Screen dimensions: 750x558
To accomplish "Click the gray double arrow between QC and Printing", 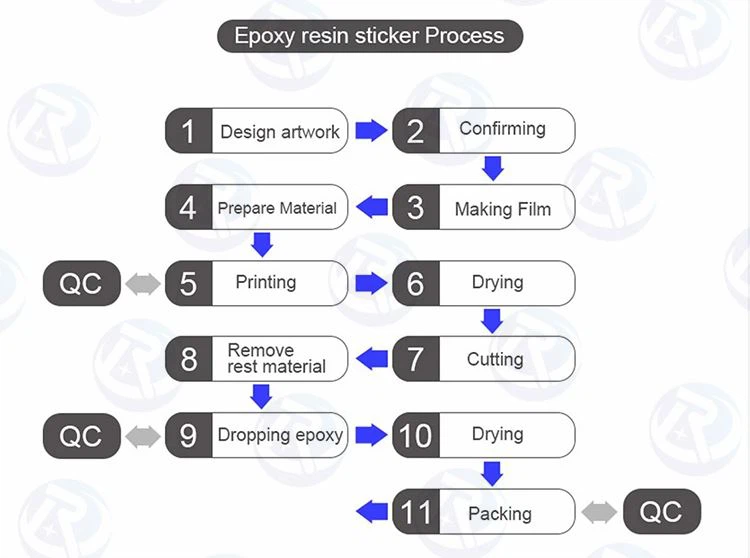I will pyautogui.click(x=143, y=284).
